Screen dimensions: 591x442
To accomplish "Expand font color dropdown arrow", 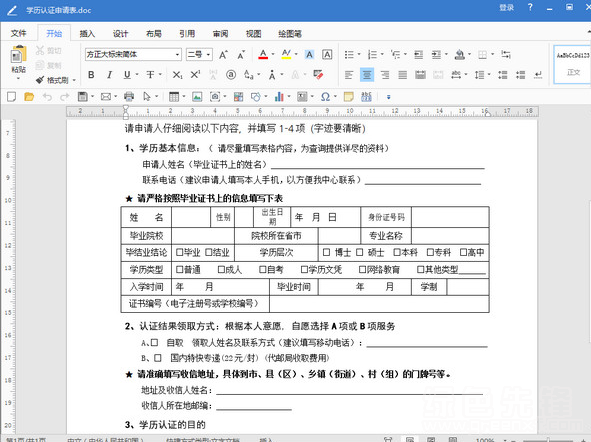I will pyautogui.click(x=273, y=55).
